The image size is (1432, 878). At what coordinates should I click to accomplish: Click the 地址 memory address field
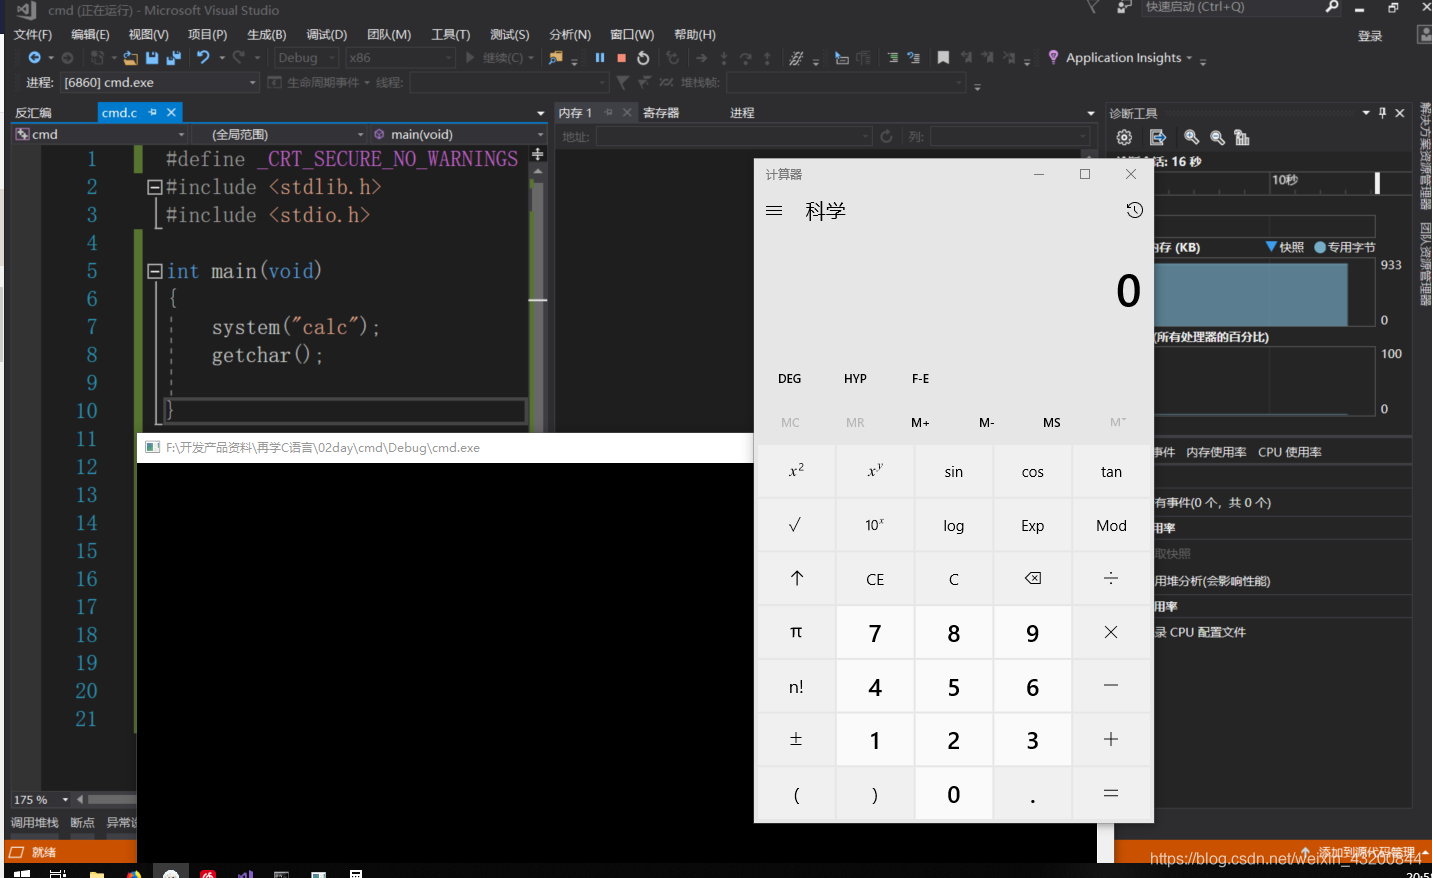click(734, 136)
